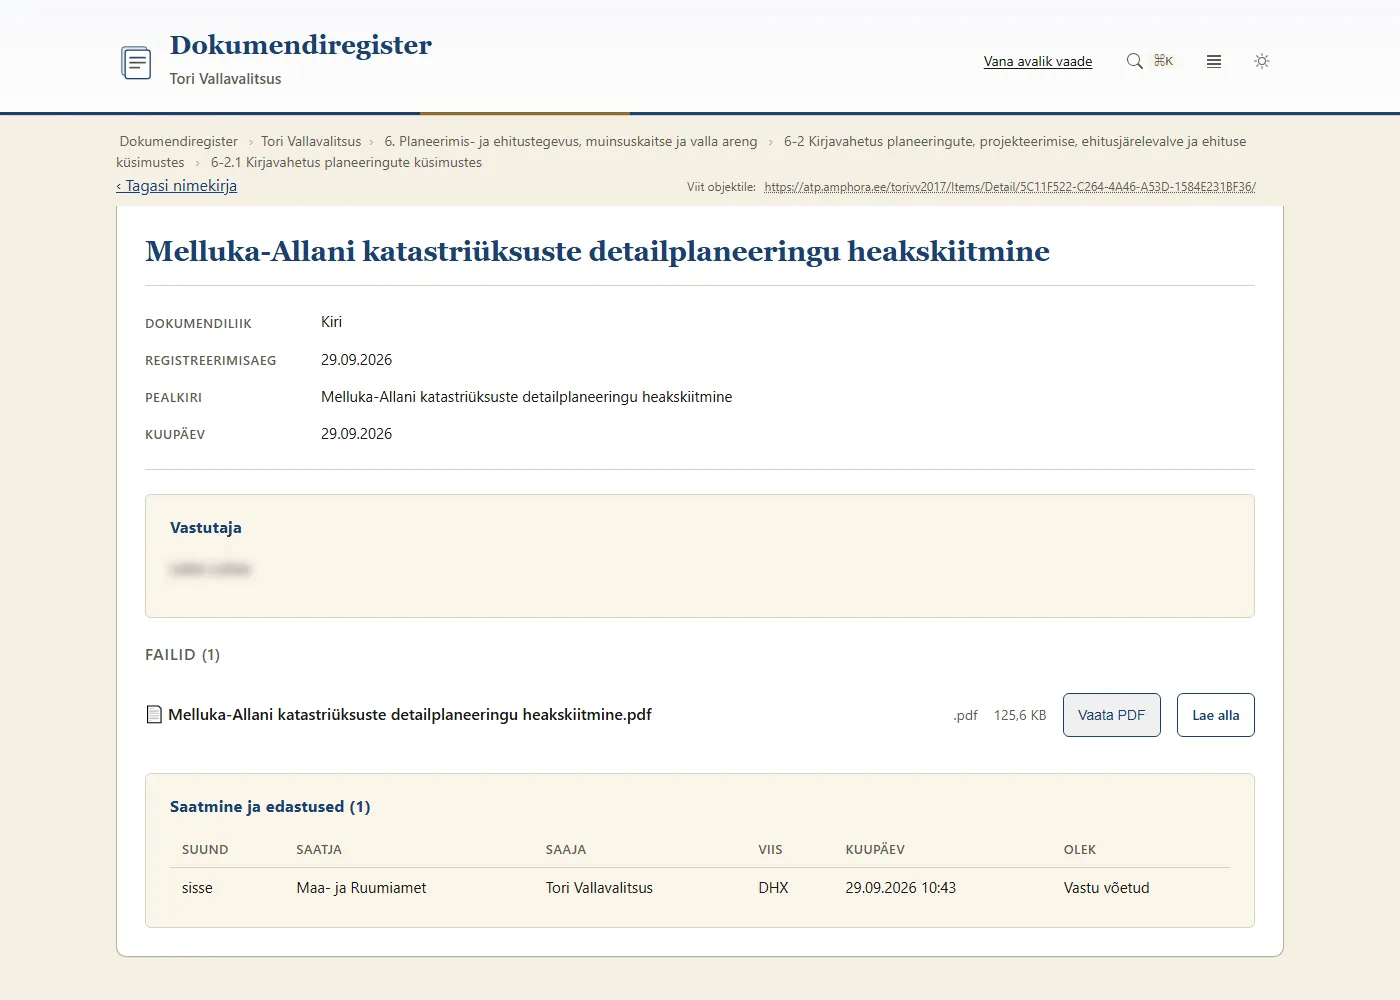
Task: Select sender cell Maa- ja Ruumiamet
Action: click(361, 888)
